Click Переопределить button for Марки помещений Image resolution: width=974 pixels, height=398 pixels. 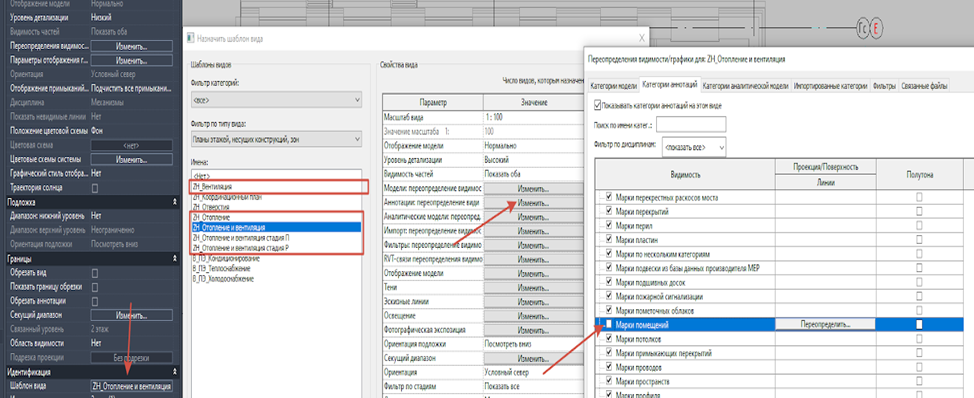(x=826, y=324)
